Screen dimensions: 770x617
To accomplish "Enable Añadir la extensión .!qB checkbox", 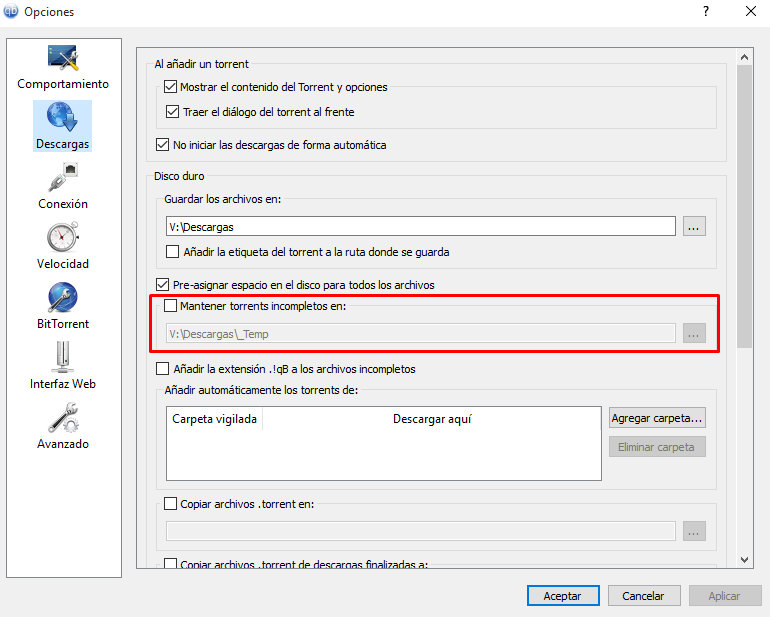I will pos(163,368).
